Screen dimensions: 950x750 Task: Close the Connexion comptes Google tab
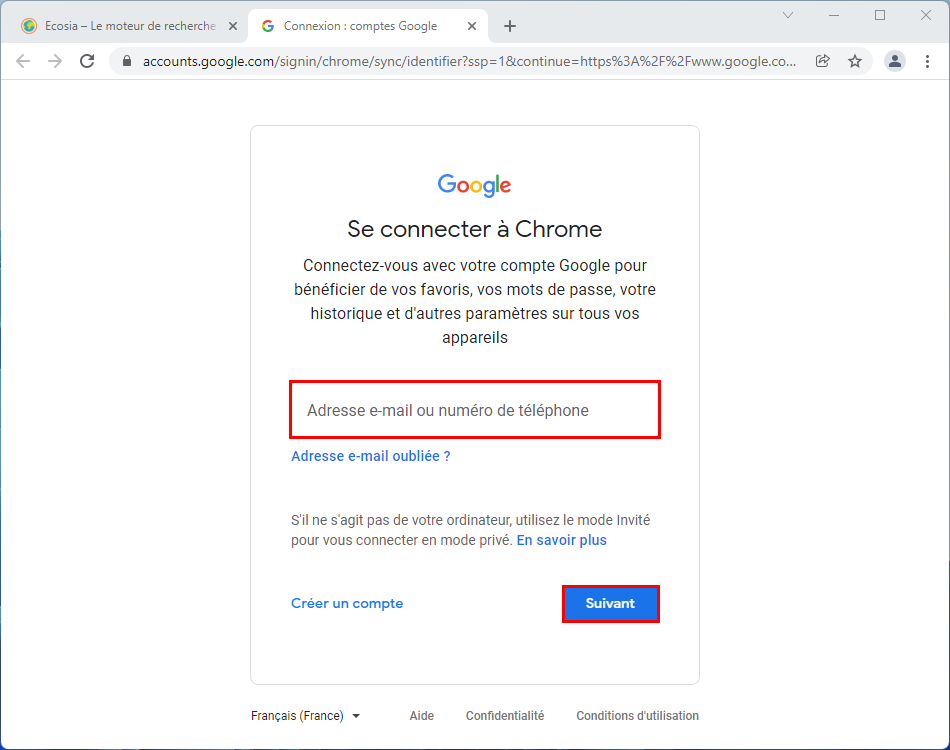point(472,26)
